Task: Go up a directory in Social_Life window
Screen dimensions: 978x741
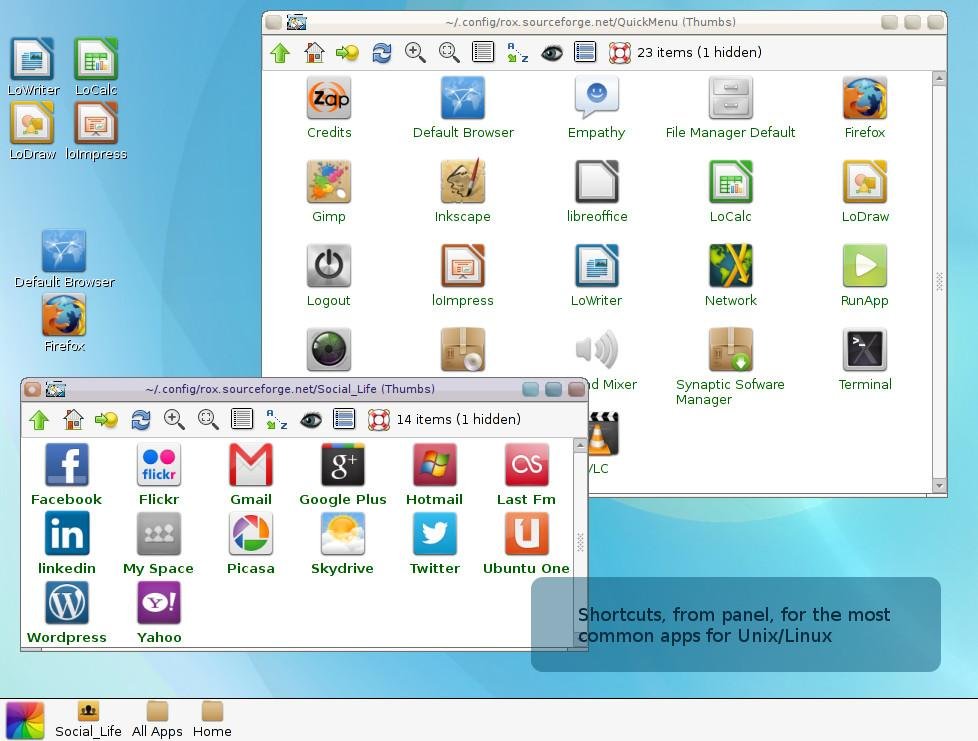Action: click(x=39, y=420)
